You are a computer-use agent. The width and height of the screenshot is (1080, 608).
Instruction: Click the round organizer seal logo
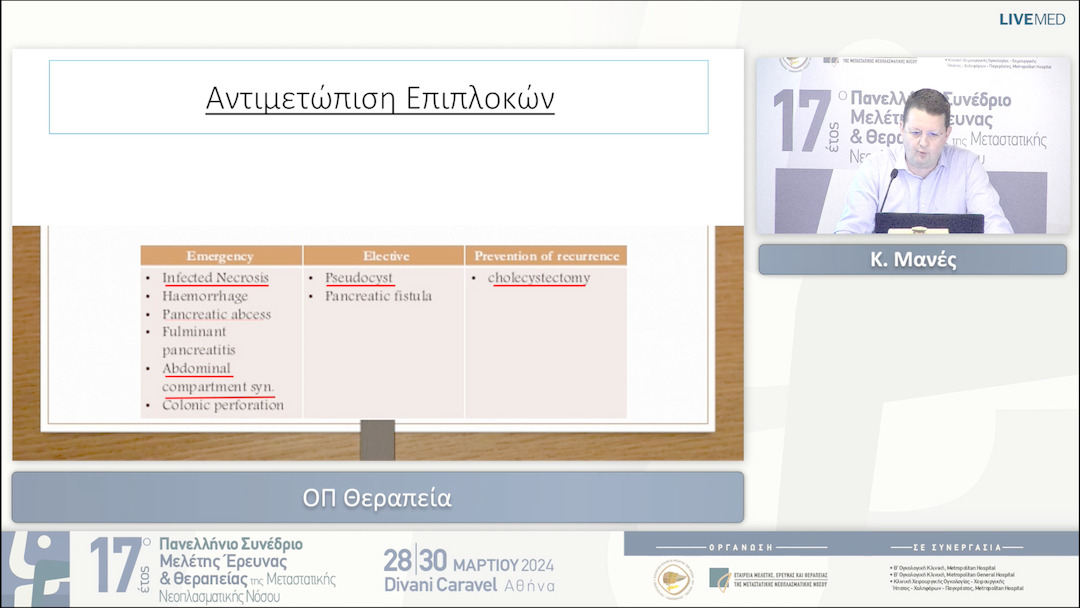674,579
